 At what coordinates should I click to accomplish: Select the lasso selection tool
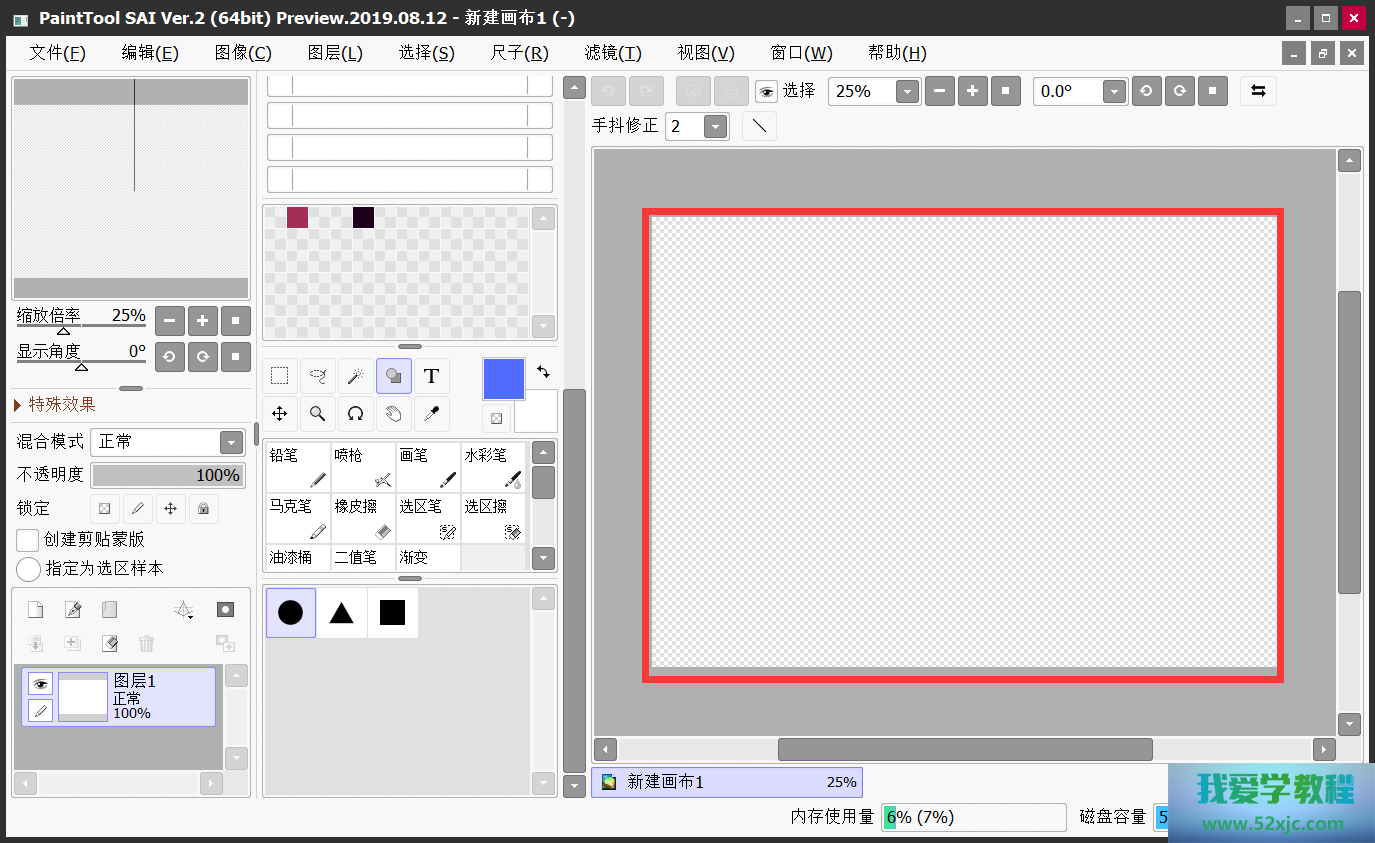tap(317, 376)
